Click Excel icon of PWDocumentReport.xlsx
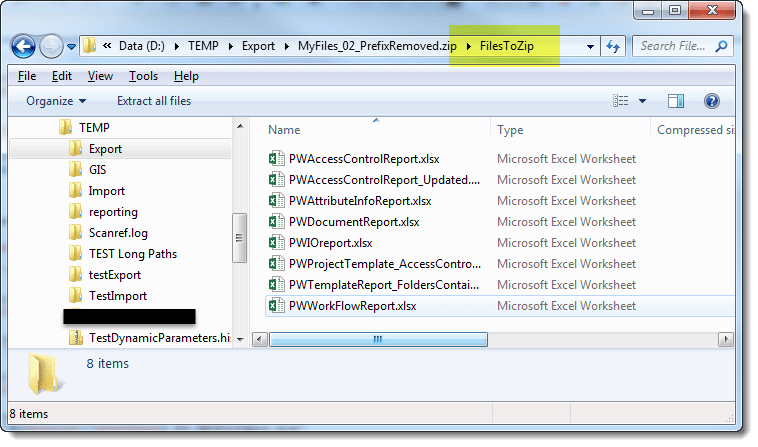The width and height of the screenshot is (758, 447). [276, 222]
